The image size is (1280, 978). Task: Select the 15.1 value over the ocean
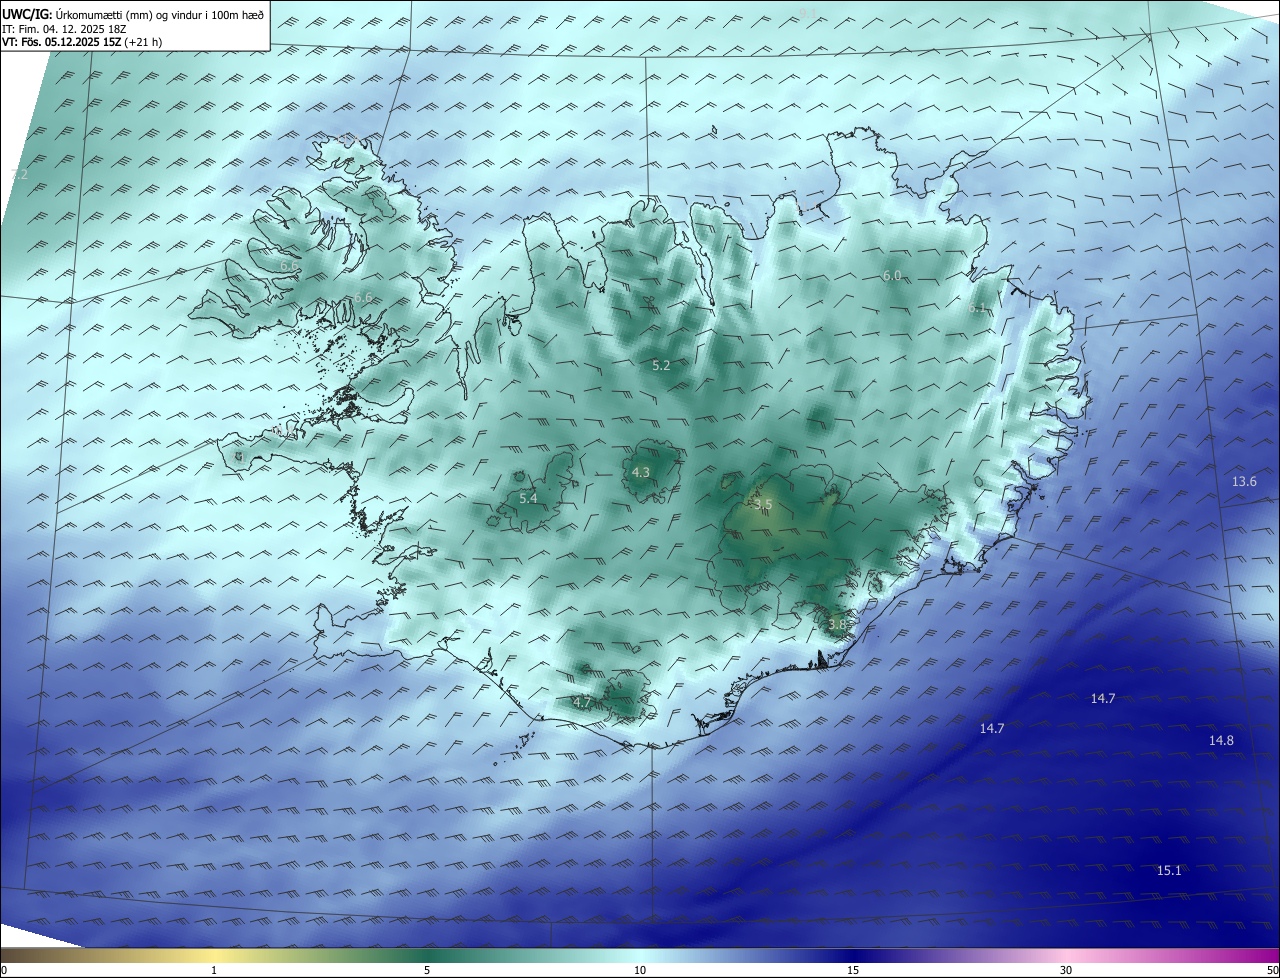(1169, 871)
